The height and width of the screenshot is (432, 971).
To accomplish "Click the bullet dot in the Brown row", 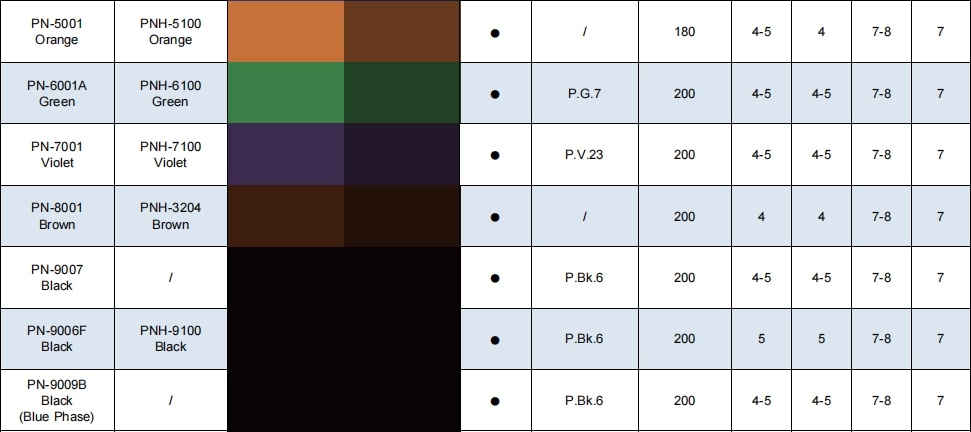I will [495, 217].
